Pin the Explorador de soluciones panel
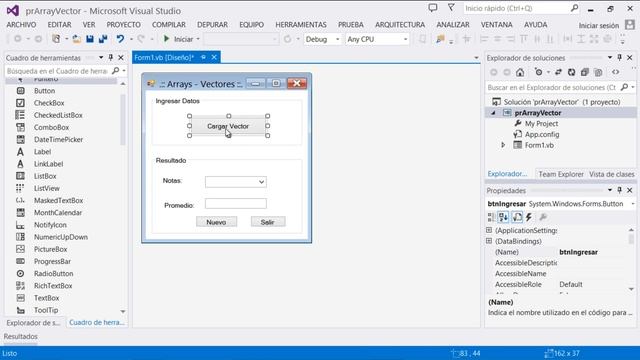 (x=620, y=58)
